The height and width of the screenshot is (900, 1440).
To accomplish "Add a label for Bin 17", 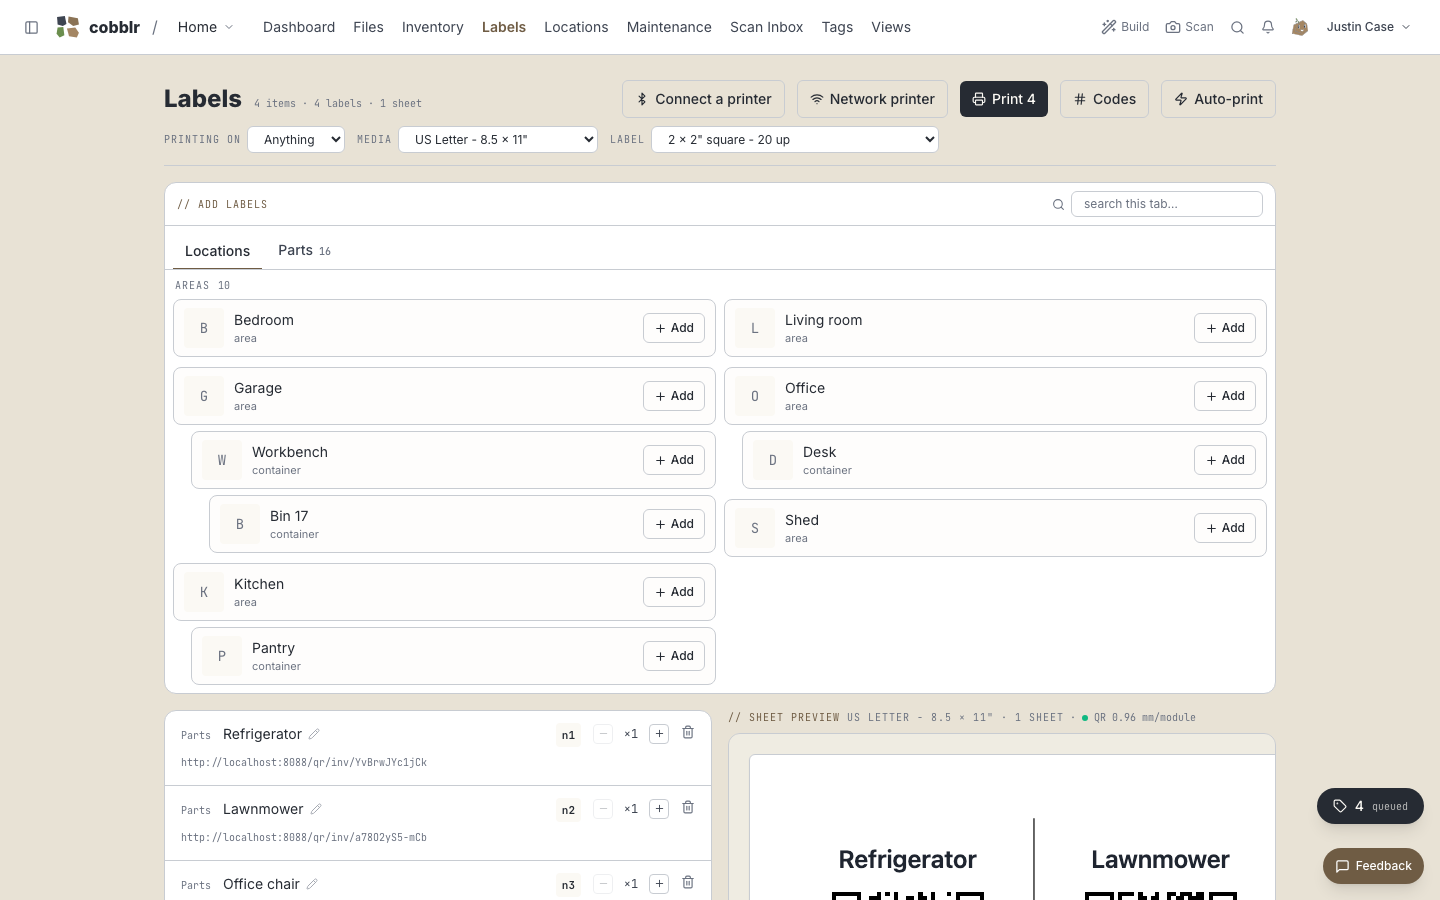I will tap(674, 524).
